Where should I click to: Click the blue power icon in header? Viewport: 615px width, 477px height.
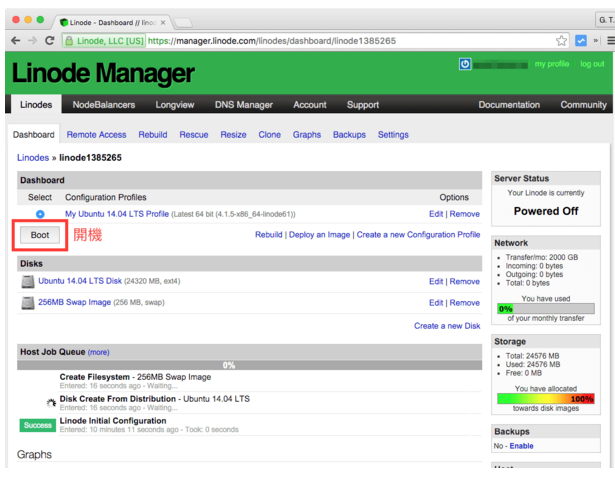coord(465,63)
